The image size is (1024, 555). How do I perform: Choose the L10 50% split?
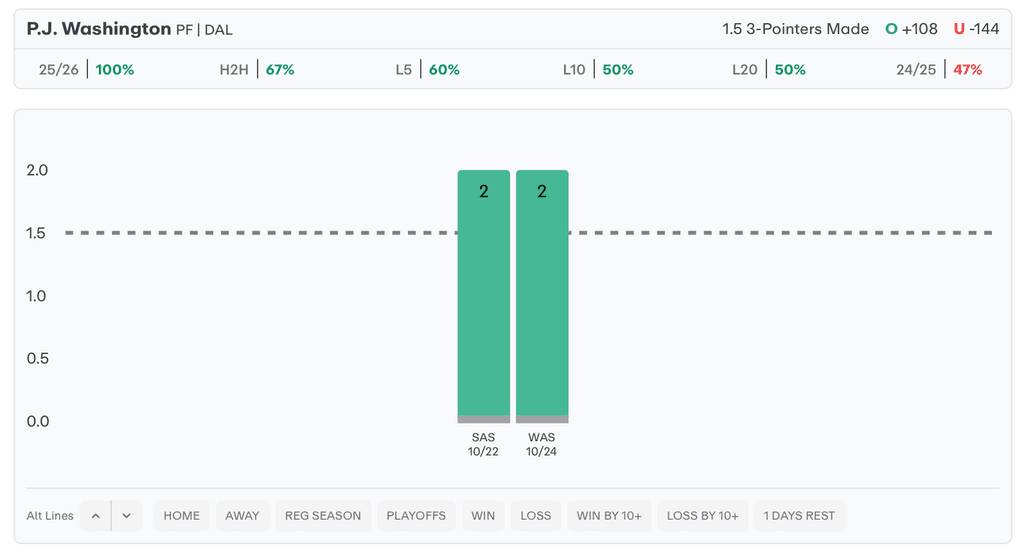pos(598,70)
